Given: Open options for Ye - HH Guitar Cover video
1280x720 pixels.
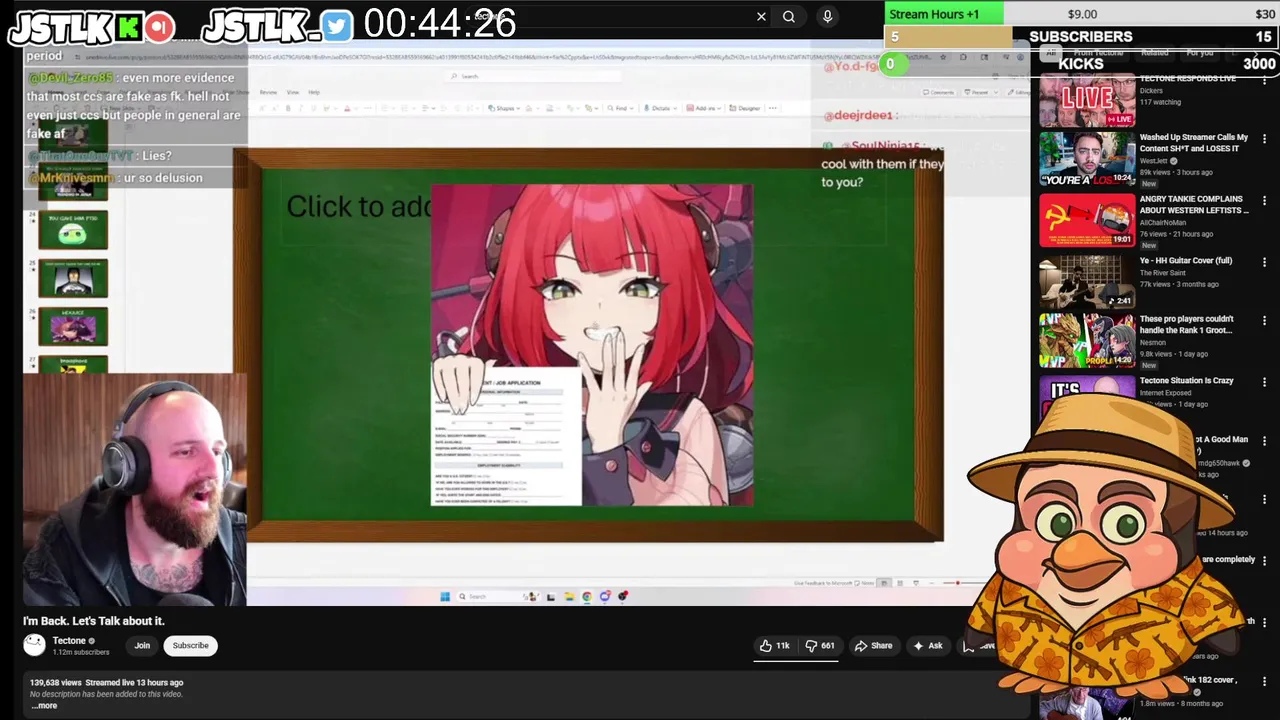Looking at the screenshot, I should [1264, 262].
